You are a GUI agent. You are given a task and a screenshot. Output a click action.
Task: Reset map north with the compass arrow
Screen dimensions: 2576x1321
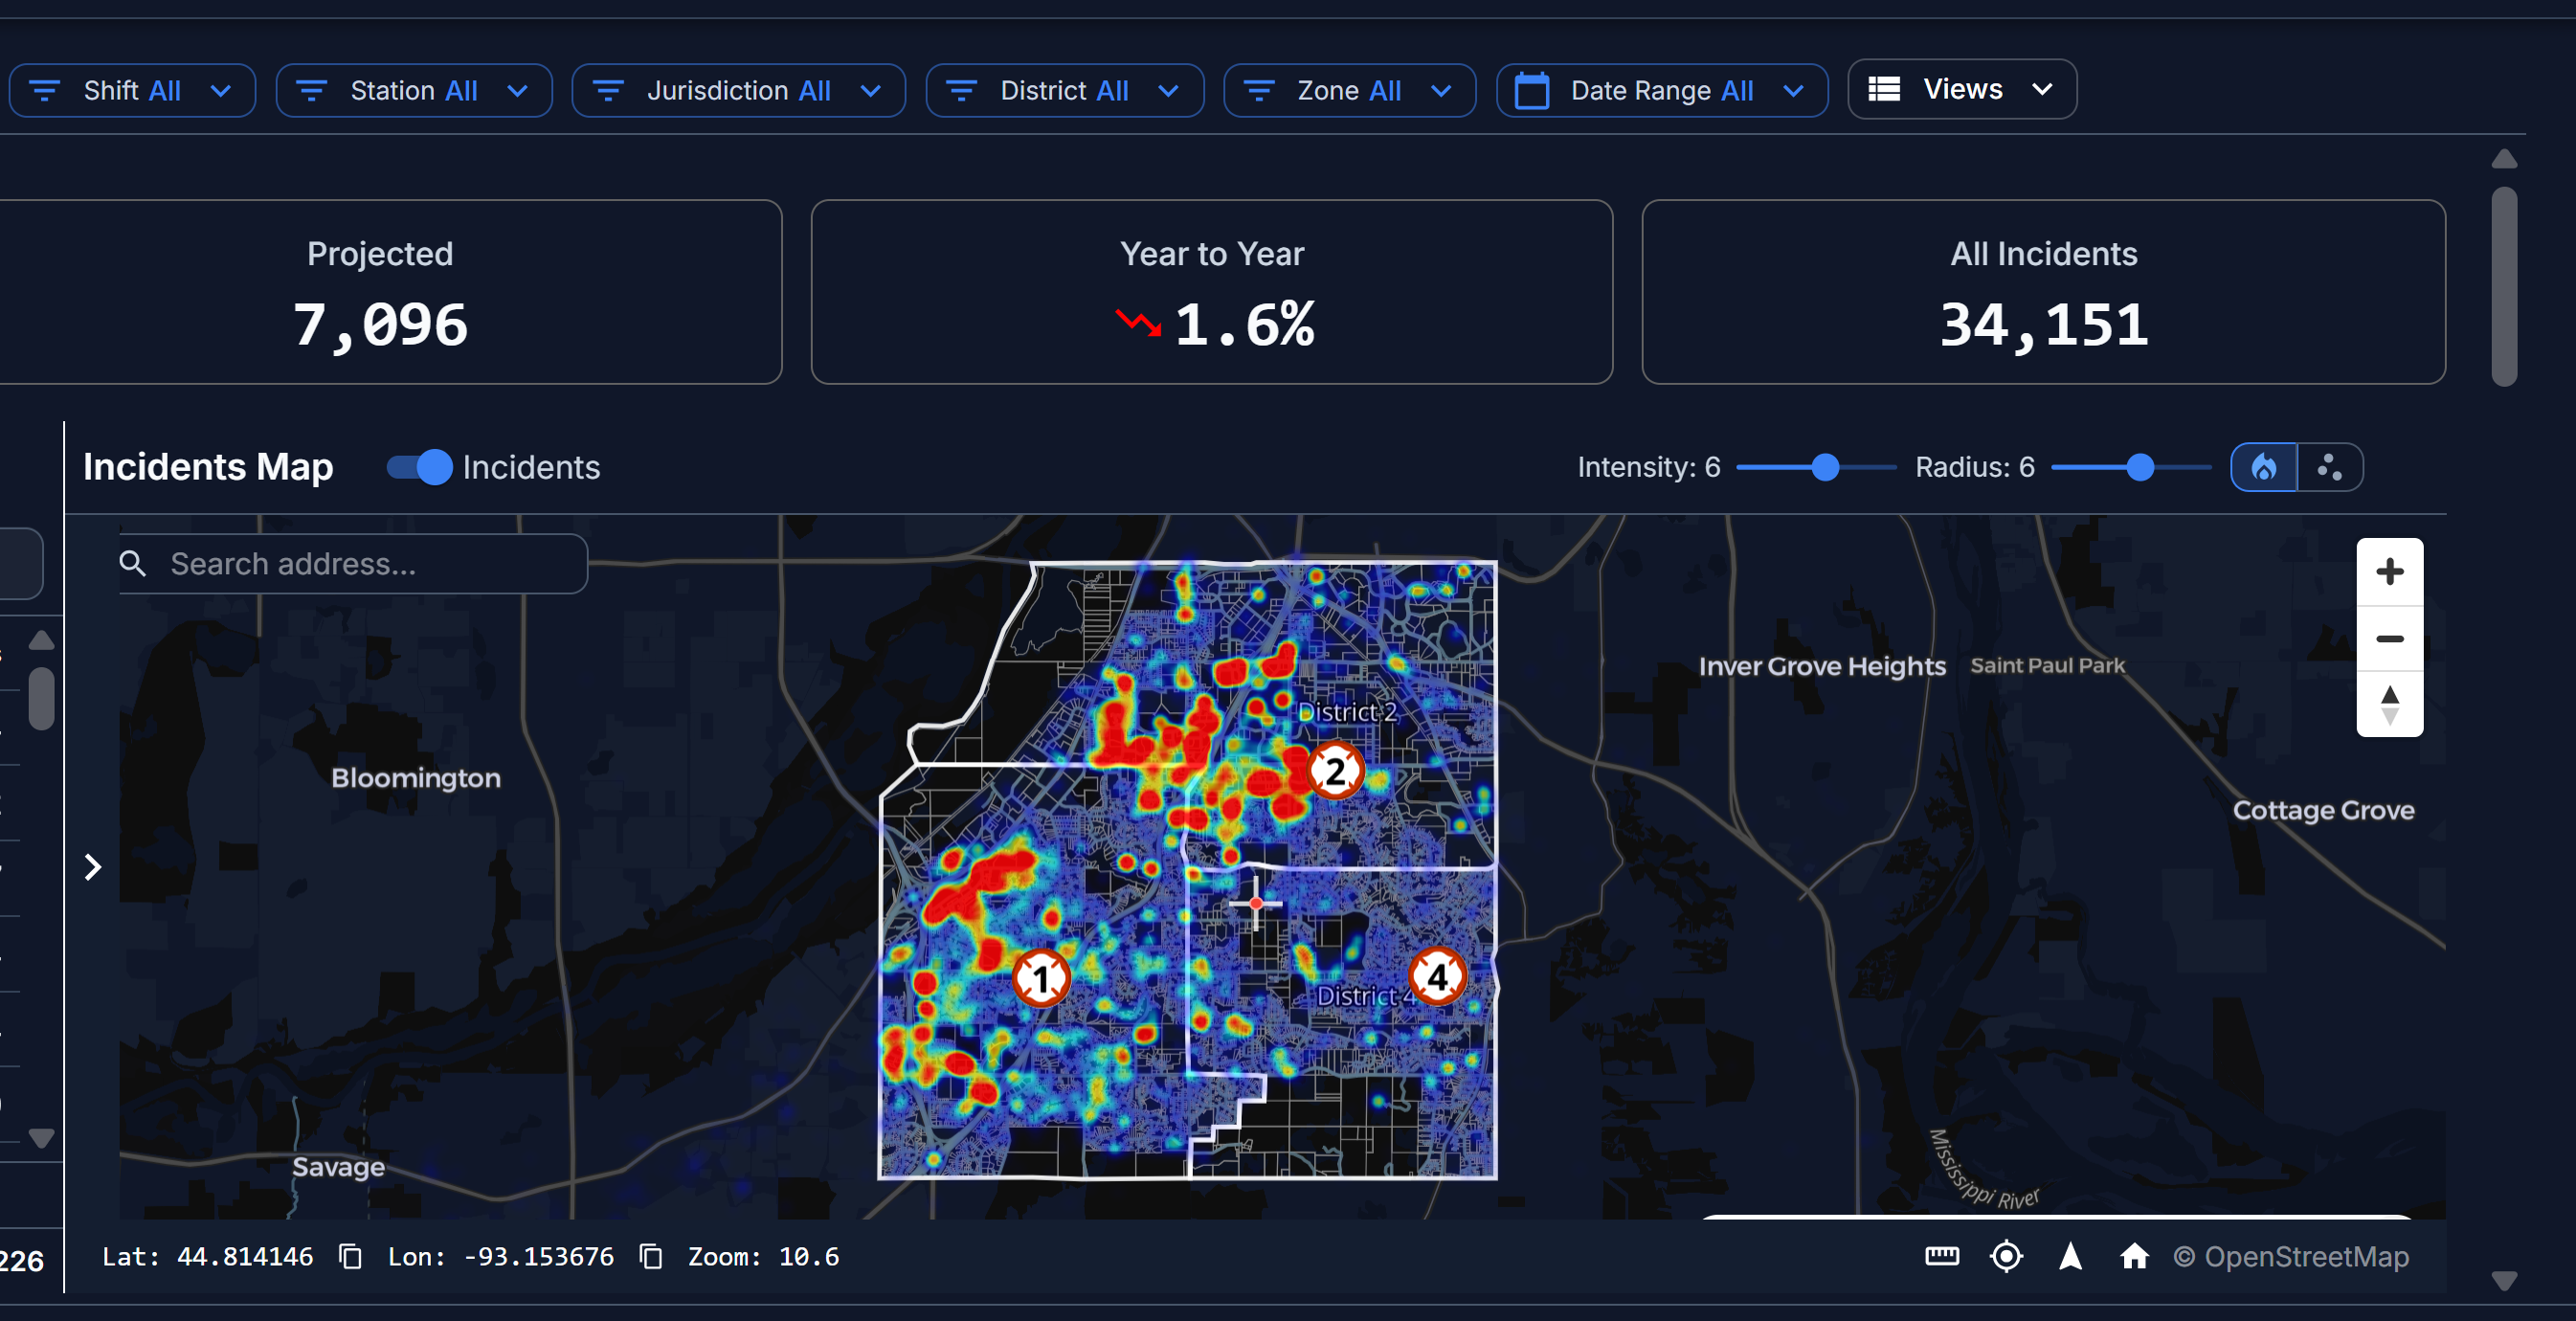pyautogui.click(x=2071, y=1257)
